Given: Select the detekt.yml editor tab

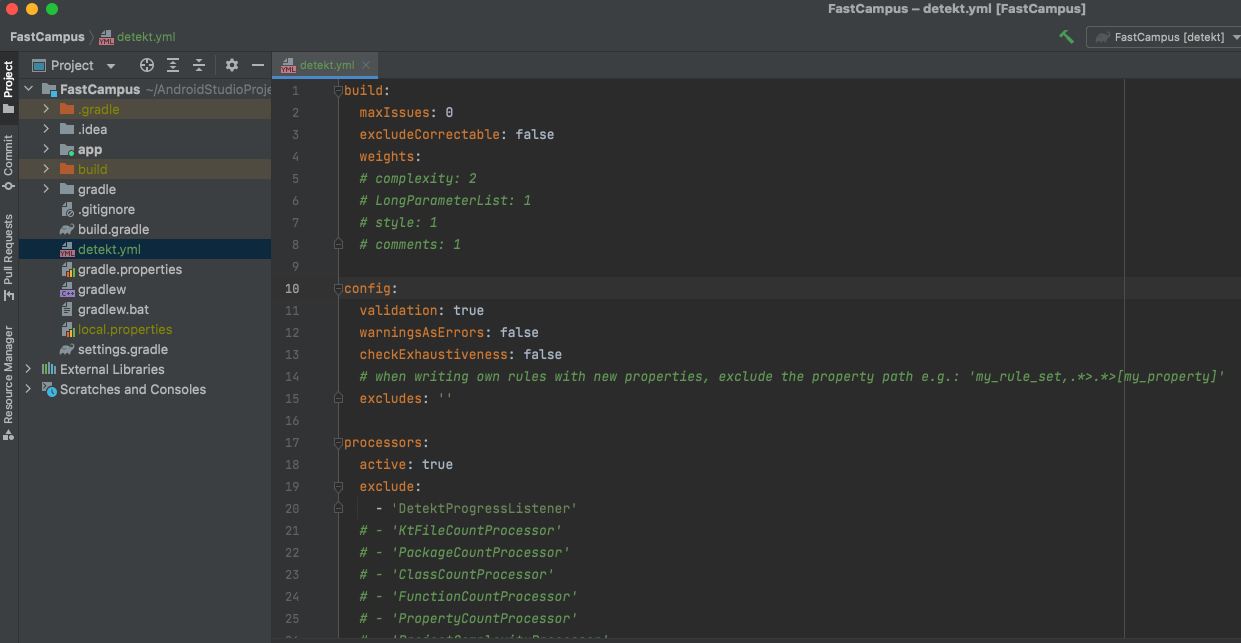Looking at the screenshot, I should (326, 65).
